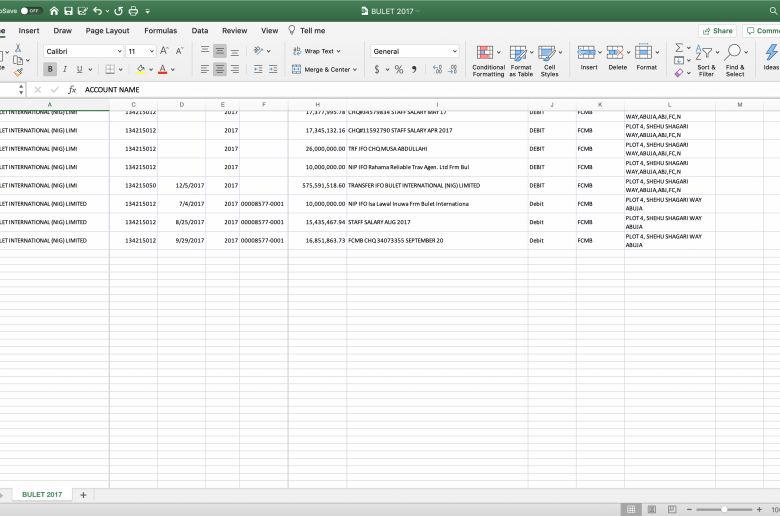This screenshot has height=516, width=780.
Task: Select the BULET 2017 sheet tab
Action: (x=42, y=495)
